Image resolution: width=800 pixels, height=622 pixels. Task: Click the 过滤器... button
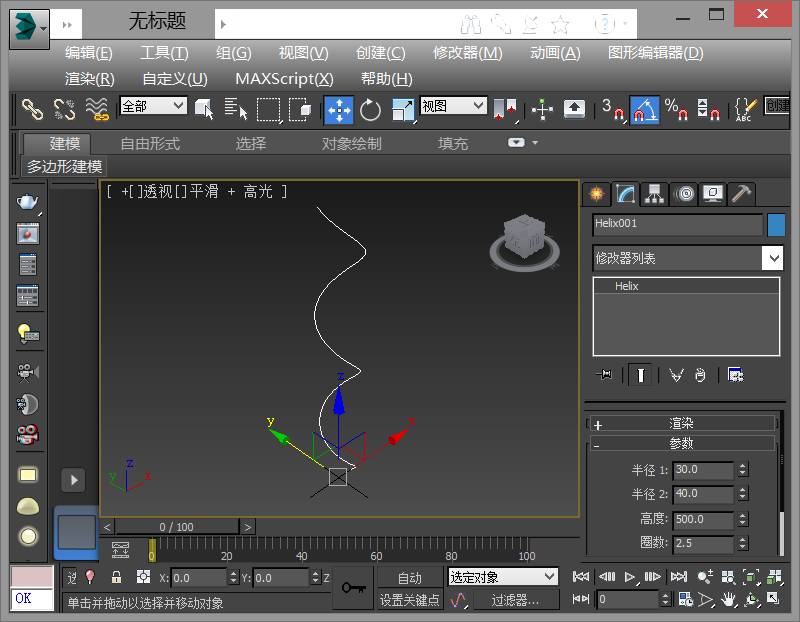pos(515,600)
